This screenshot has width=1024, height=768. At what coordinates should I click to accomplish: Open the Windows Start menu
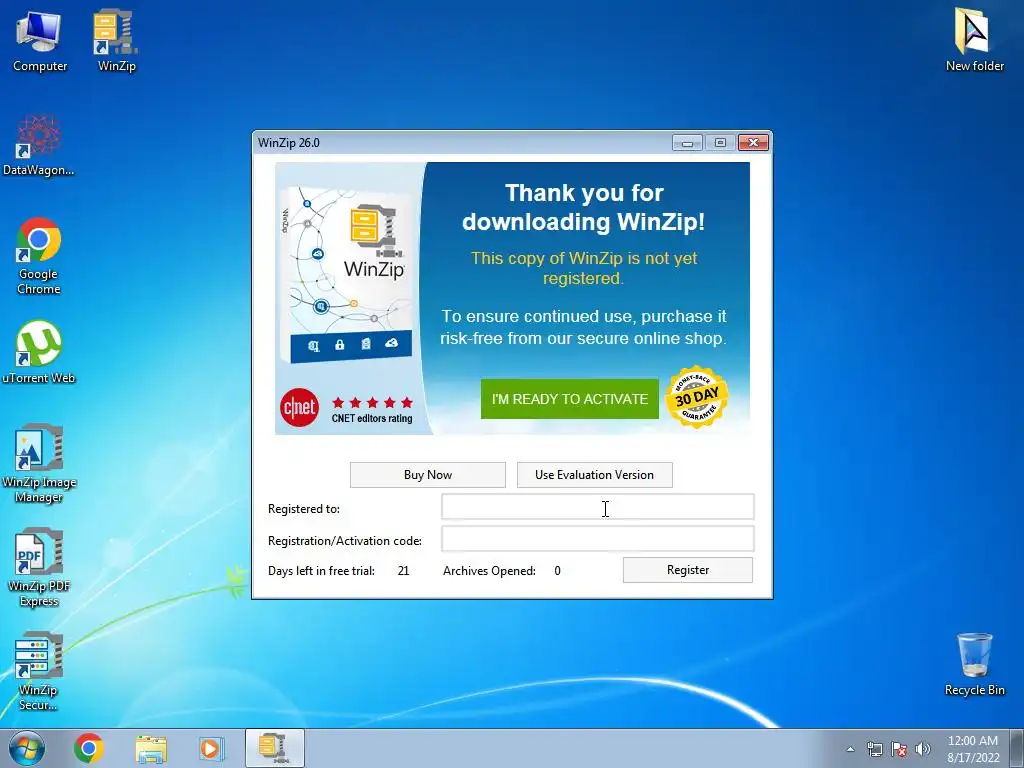tap(27, 748)
